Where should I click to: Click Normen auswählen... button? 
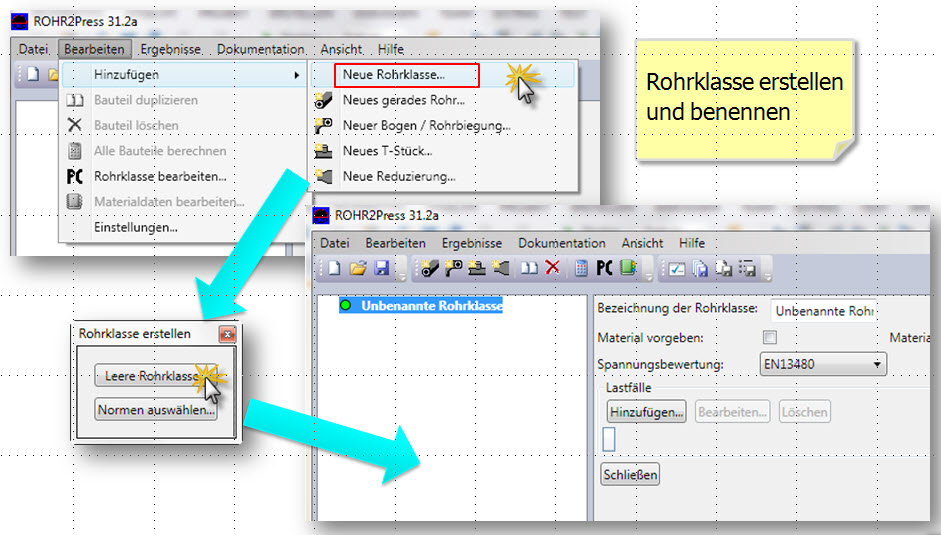(155, 410)
